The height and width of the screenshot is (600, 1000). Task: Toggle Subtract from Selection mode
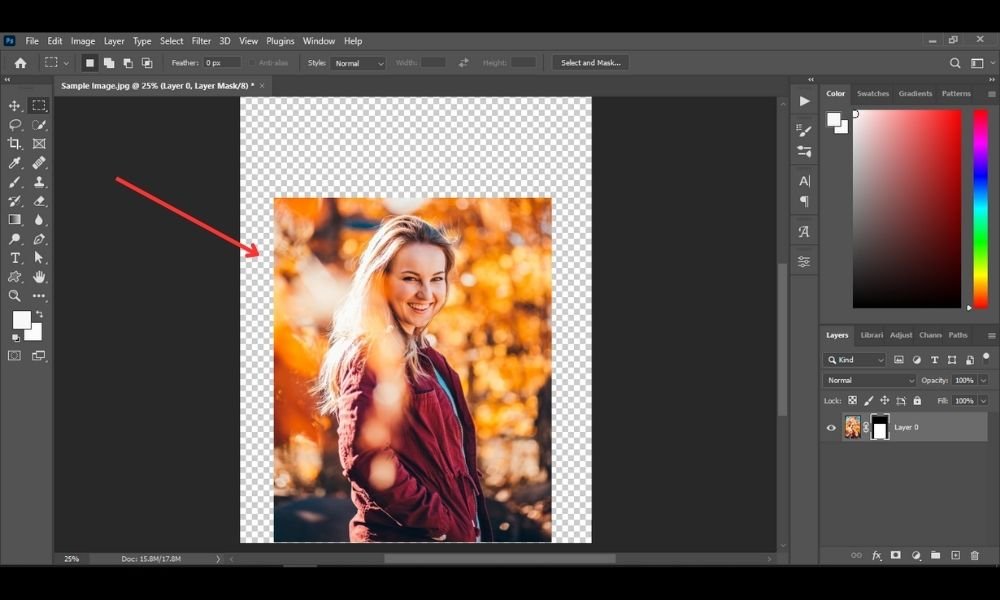point(128,62)
